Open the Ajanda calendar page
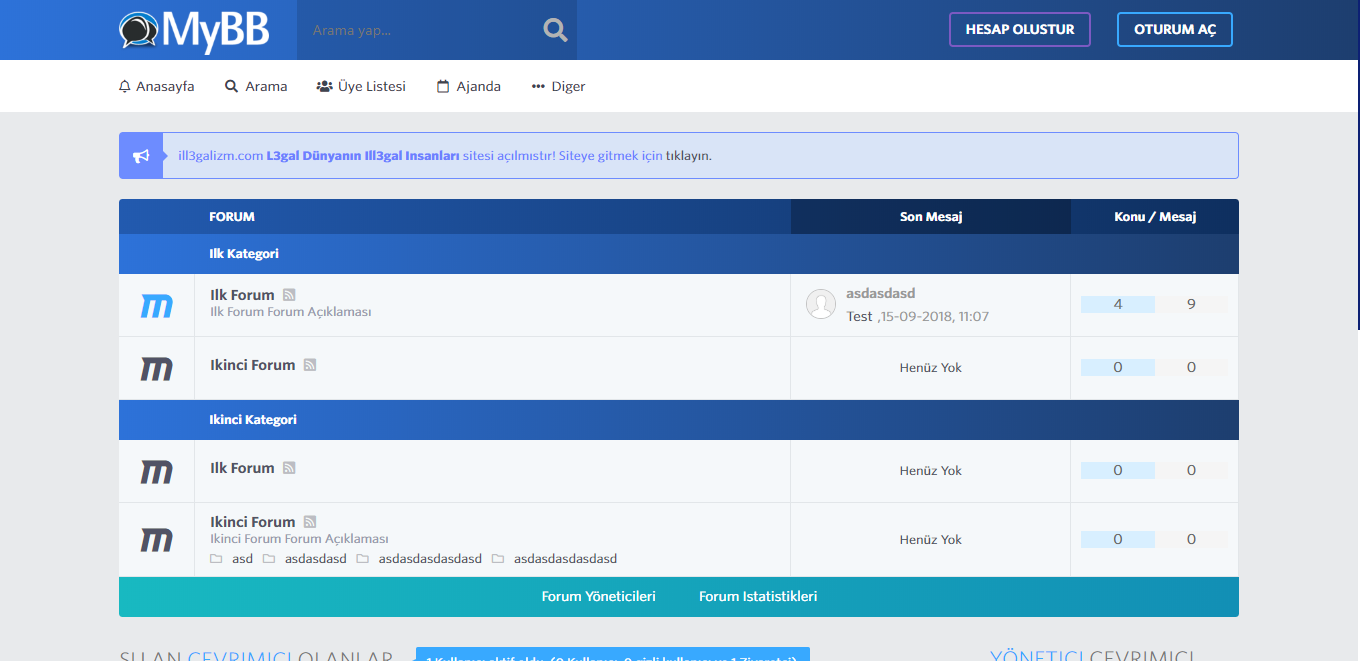 (x=469, y=87)
